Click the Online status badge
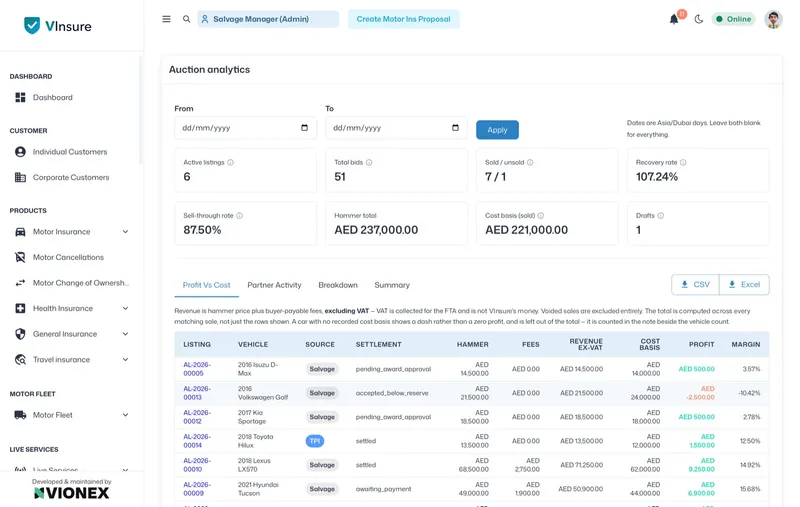Screen dimensions: 800x507 [x=734, y=19]
